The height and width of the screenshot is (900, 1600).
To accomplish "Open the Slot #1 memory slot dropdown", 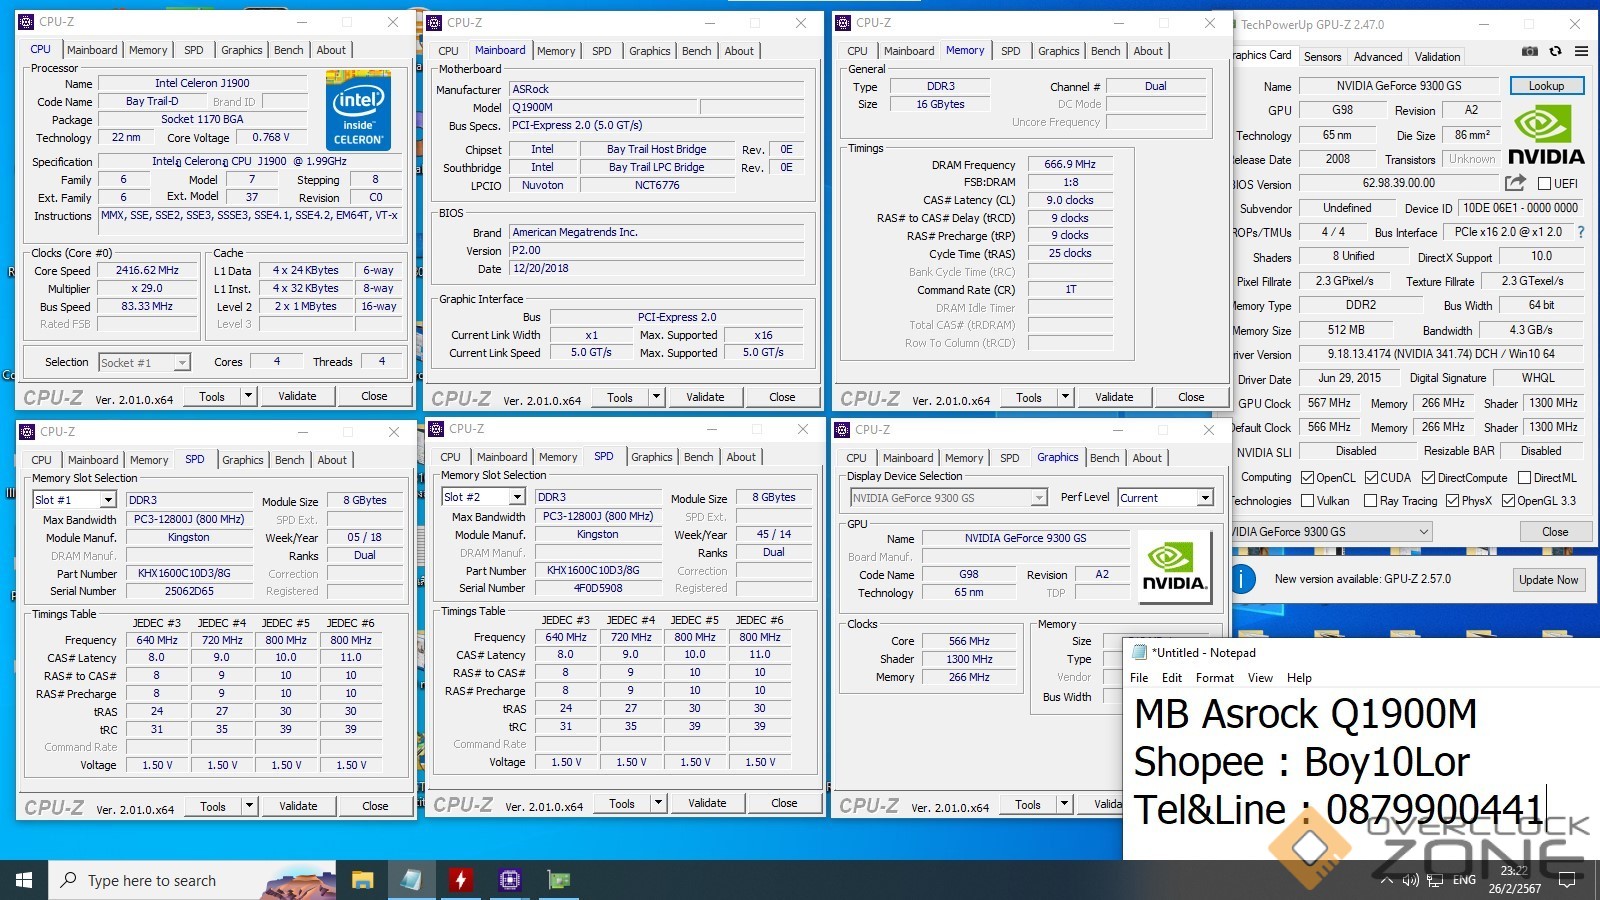I will coord(107,500).
